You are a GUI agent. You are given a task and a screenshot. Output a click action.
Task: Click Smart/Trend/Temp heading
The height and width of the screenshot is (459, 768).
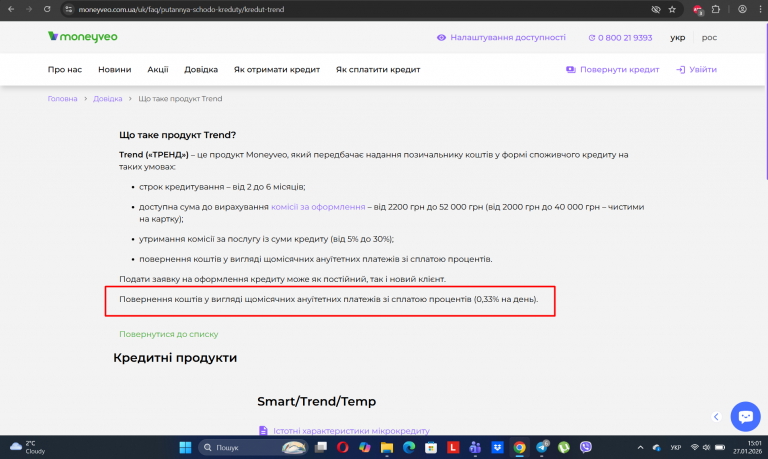[316, 401]
